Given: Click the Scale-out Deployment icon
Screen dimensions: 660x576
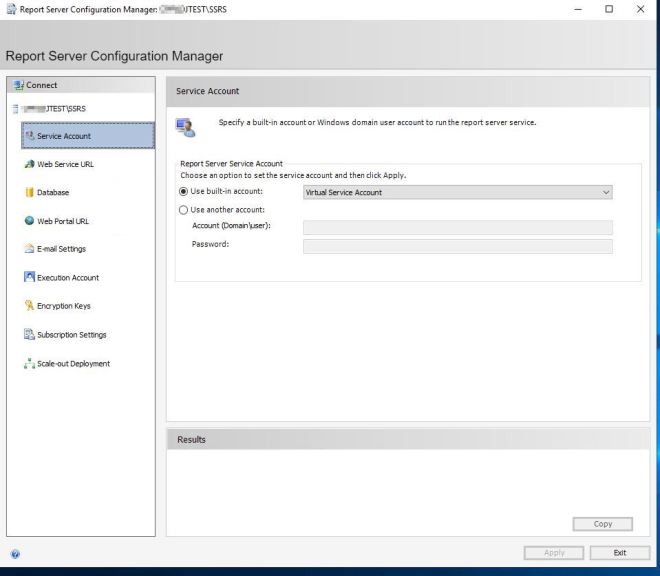Looking at the screenshot, I should pyautogui.click(x=28, y=363).
